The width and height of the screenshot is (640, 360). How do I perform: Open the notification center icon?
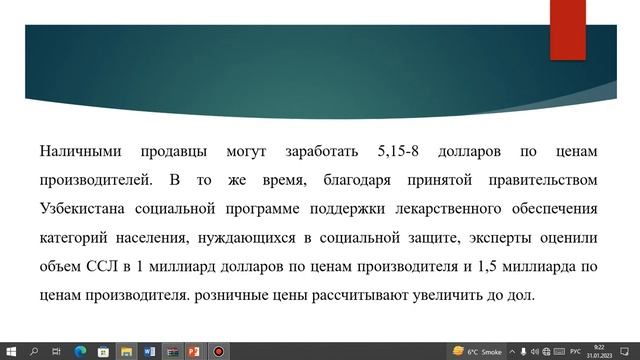click(x=624, y=351)
